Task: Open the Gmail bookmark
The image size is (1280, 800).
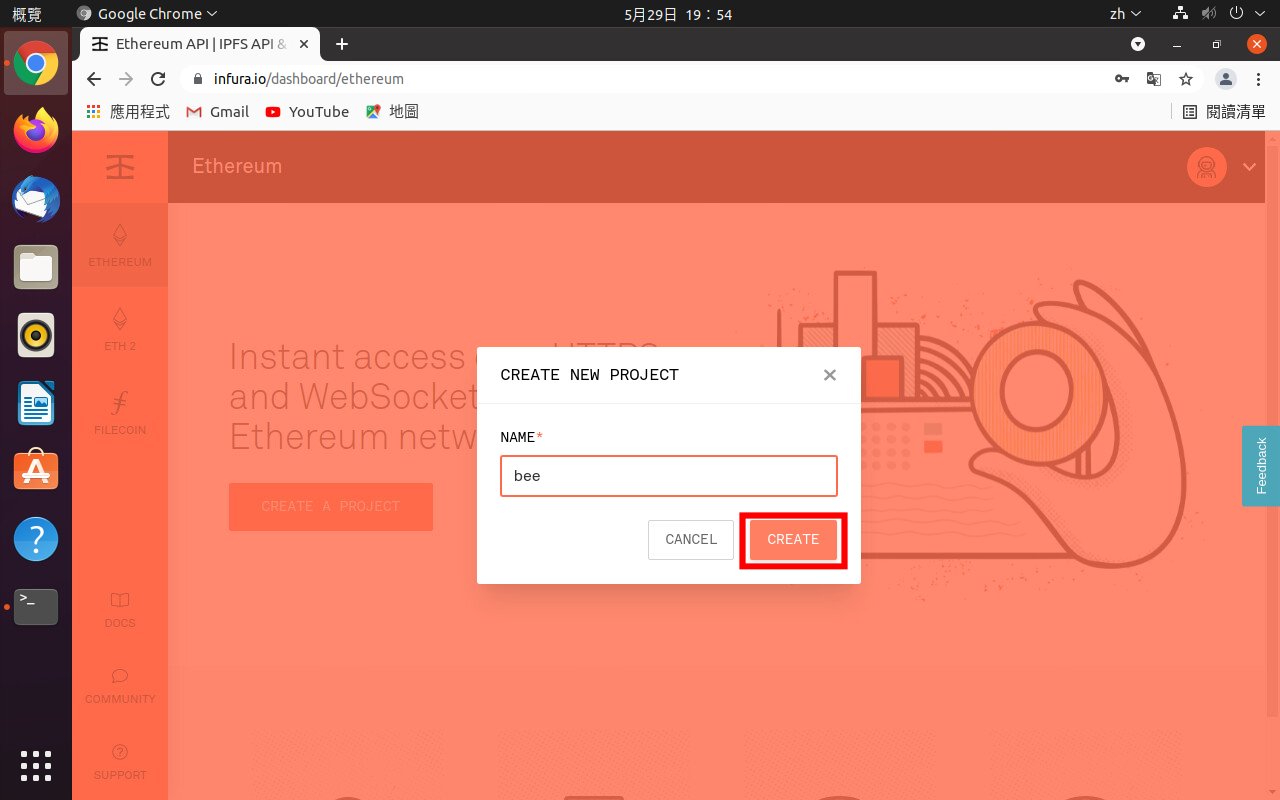Action: tap(218, 112)
